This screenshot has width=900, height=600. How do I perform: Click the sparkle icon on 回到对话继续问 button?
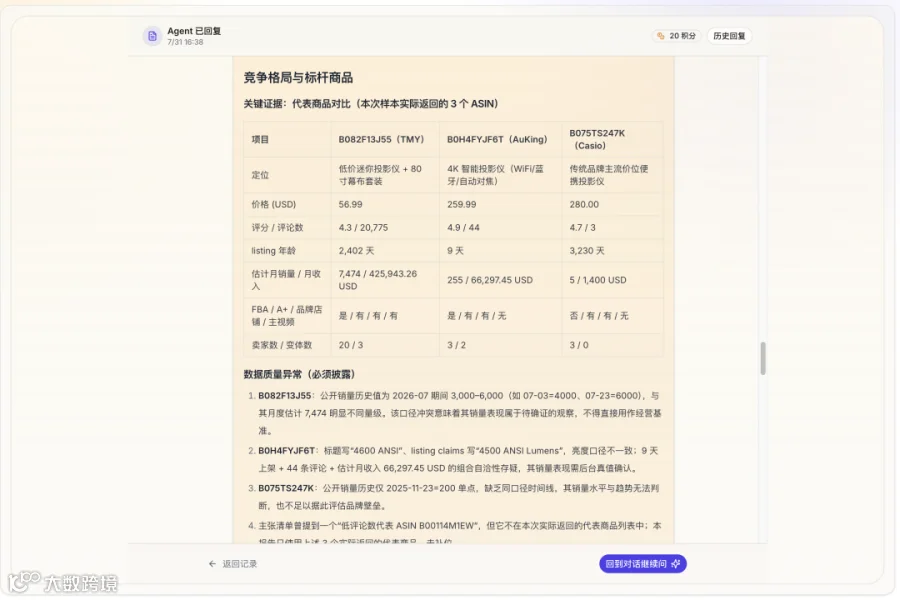tap(676, 564)
